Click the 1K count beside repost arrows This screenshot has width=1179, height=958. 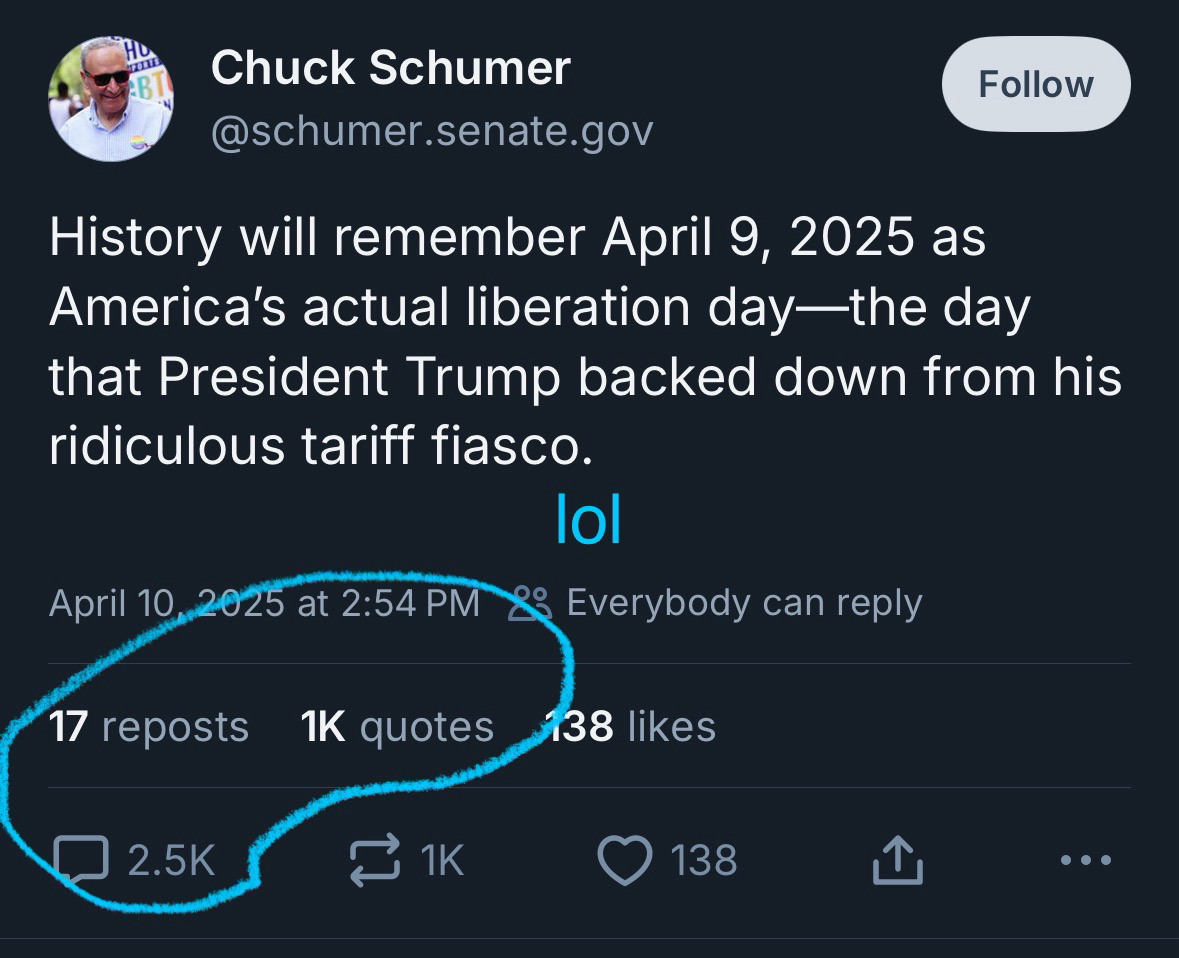point(442,860)
